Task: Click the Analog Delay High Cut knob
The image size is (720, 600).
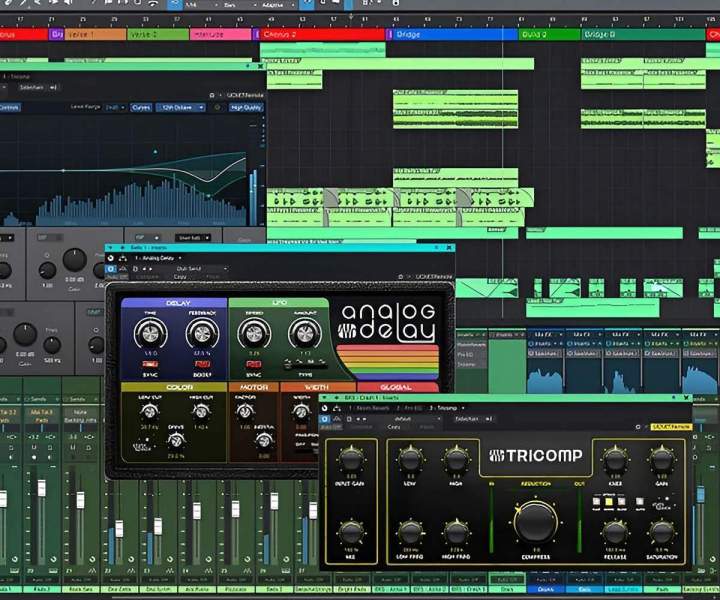Action: 201,411
